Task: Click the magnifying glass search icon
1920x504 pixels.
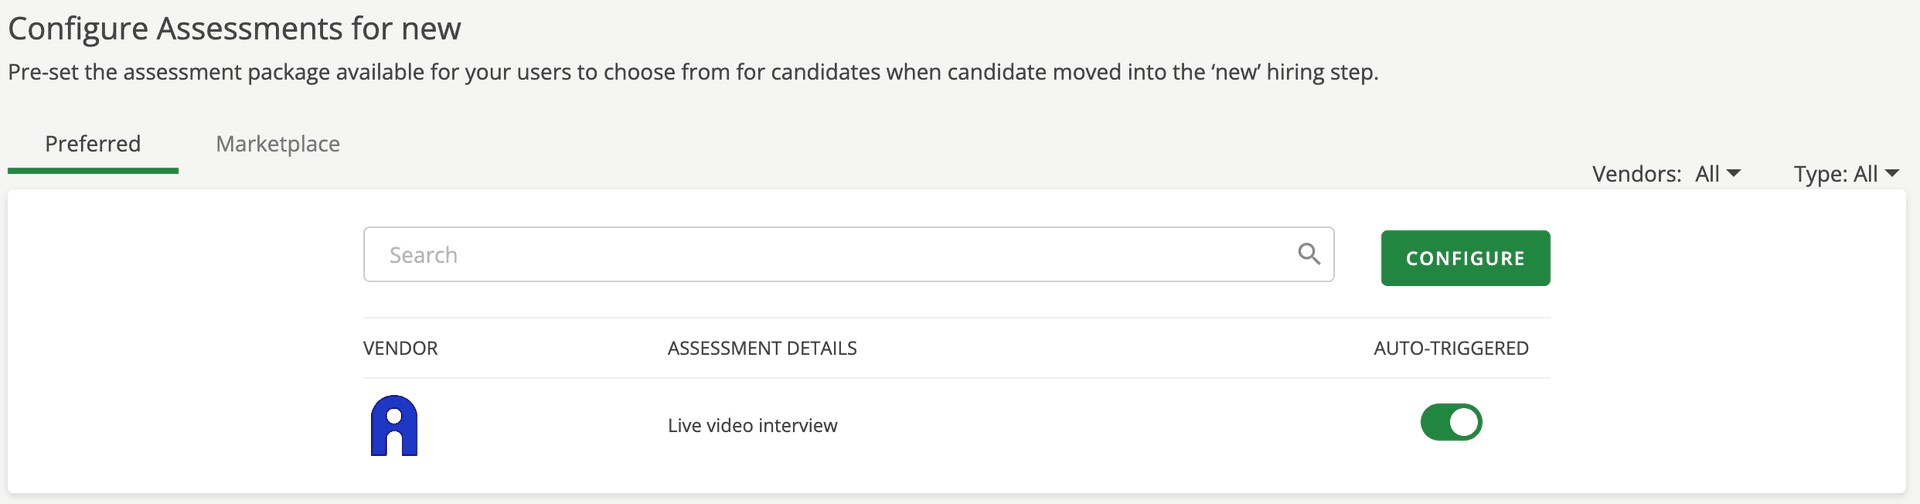Action: 1308,254
